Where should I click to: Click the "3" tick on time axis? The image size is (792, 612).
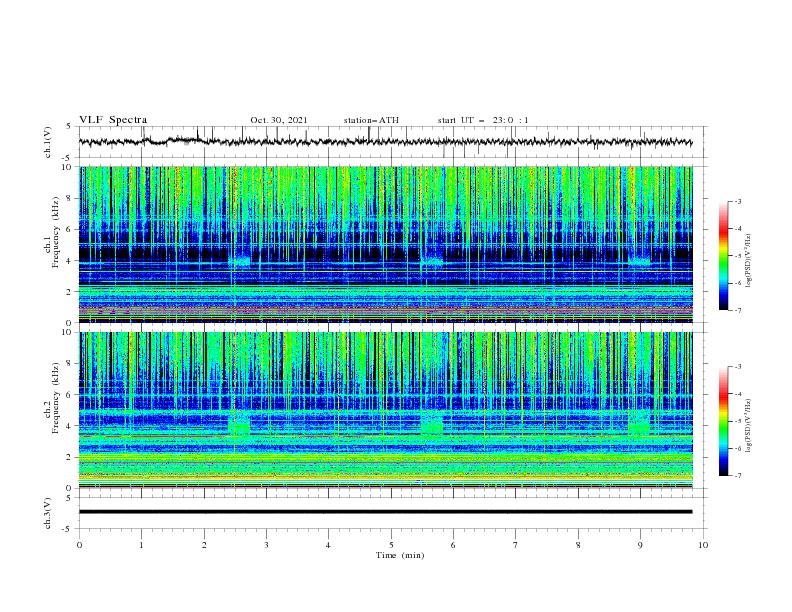pyautogui.click(x=266, y=545)
